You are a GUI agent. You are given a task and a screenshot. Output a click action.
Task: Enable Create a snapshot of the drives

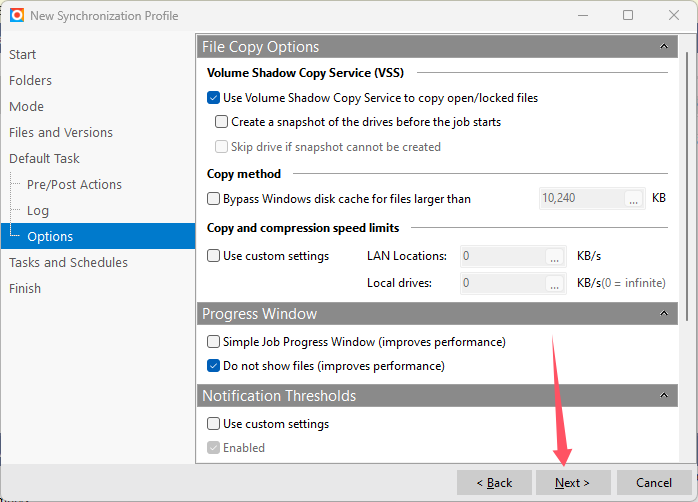click(x=222, y=122)
